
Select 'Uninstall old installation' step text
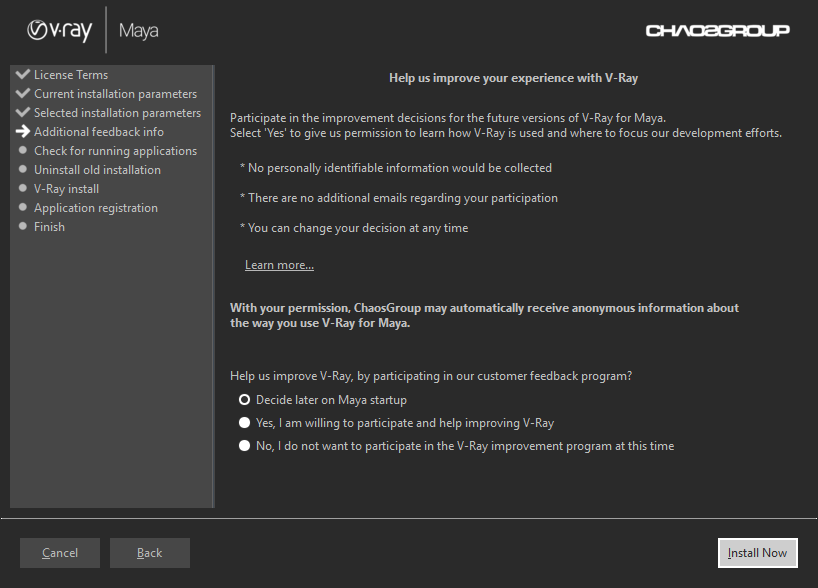click(x=97, y=170)
